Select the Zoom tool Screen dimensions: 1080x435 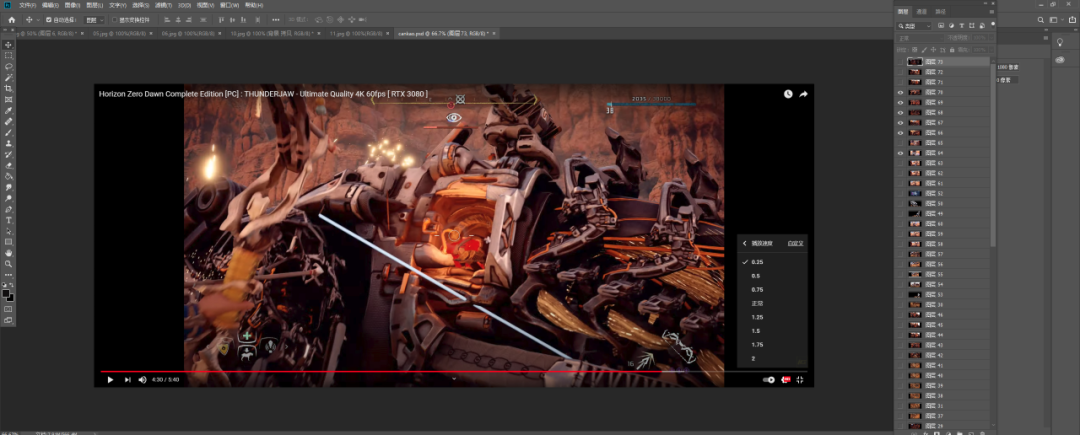[x=8, y=264]
